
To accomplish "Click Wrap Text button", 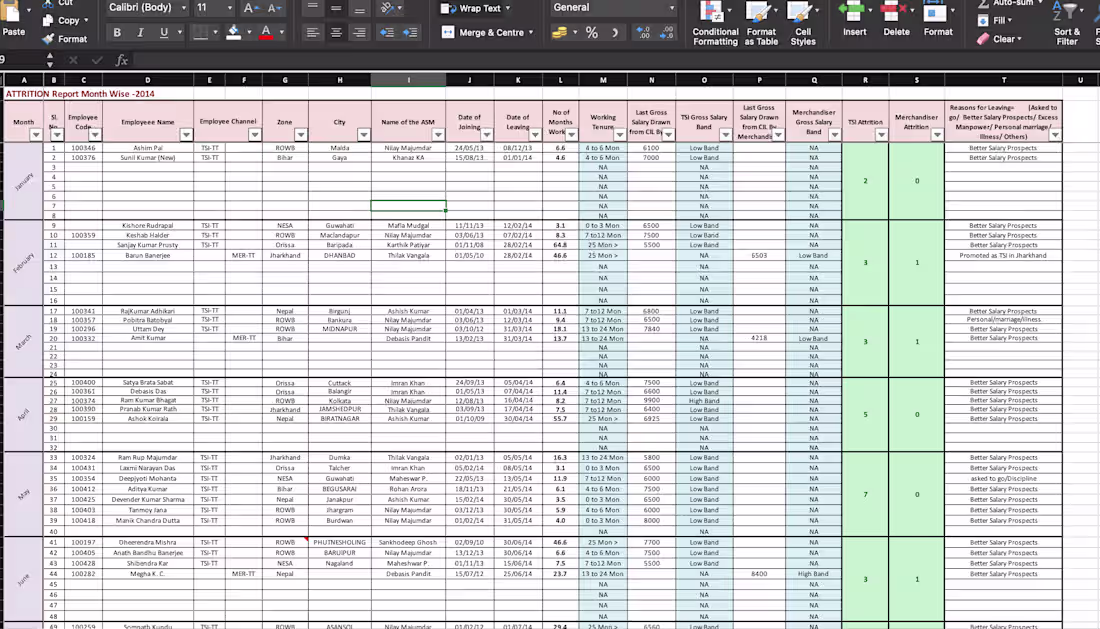I will [475, 8].
